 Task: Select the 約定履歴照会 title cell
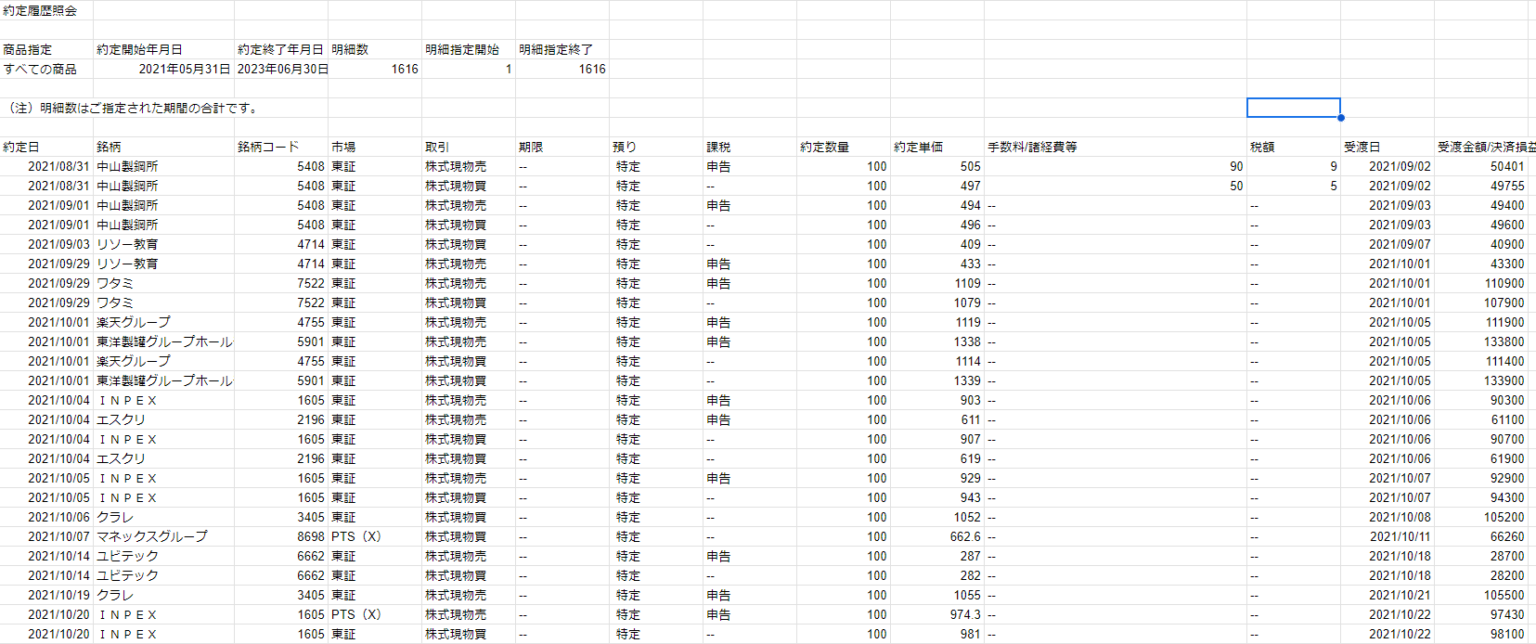coord(46,10)
